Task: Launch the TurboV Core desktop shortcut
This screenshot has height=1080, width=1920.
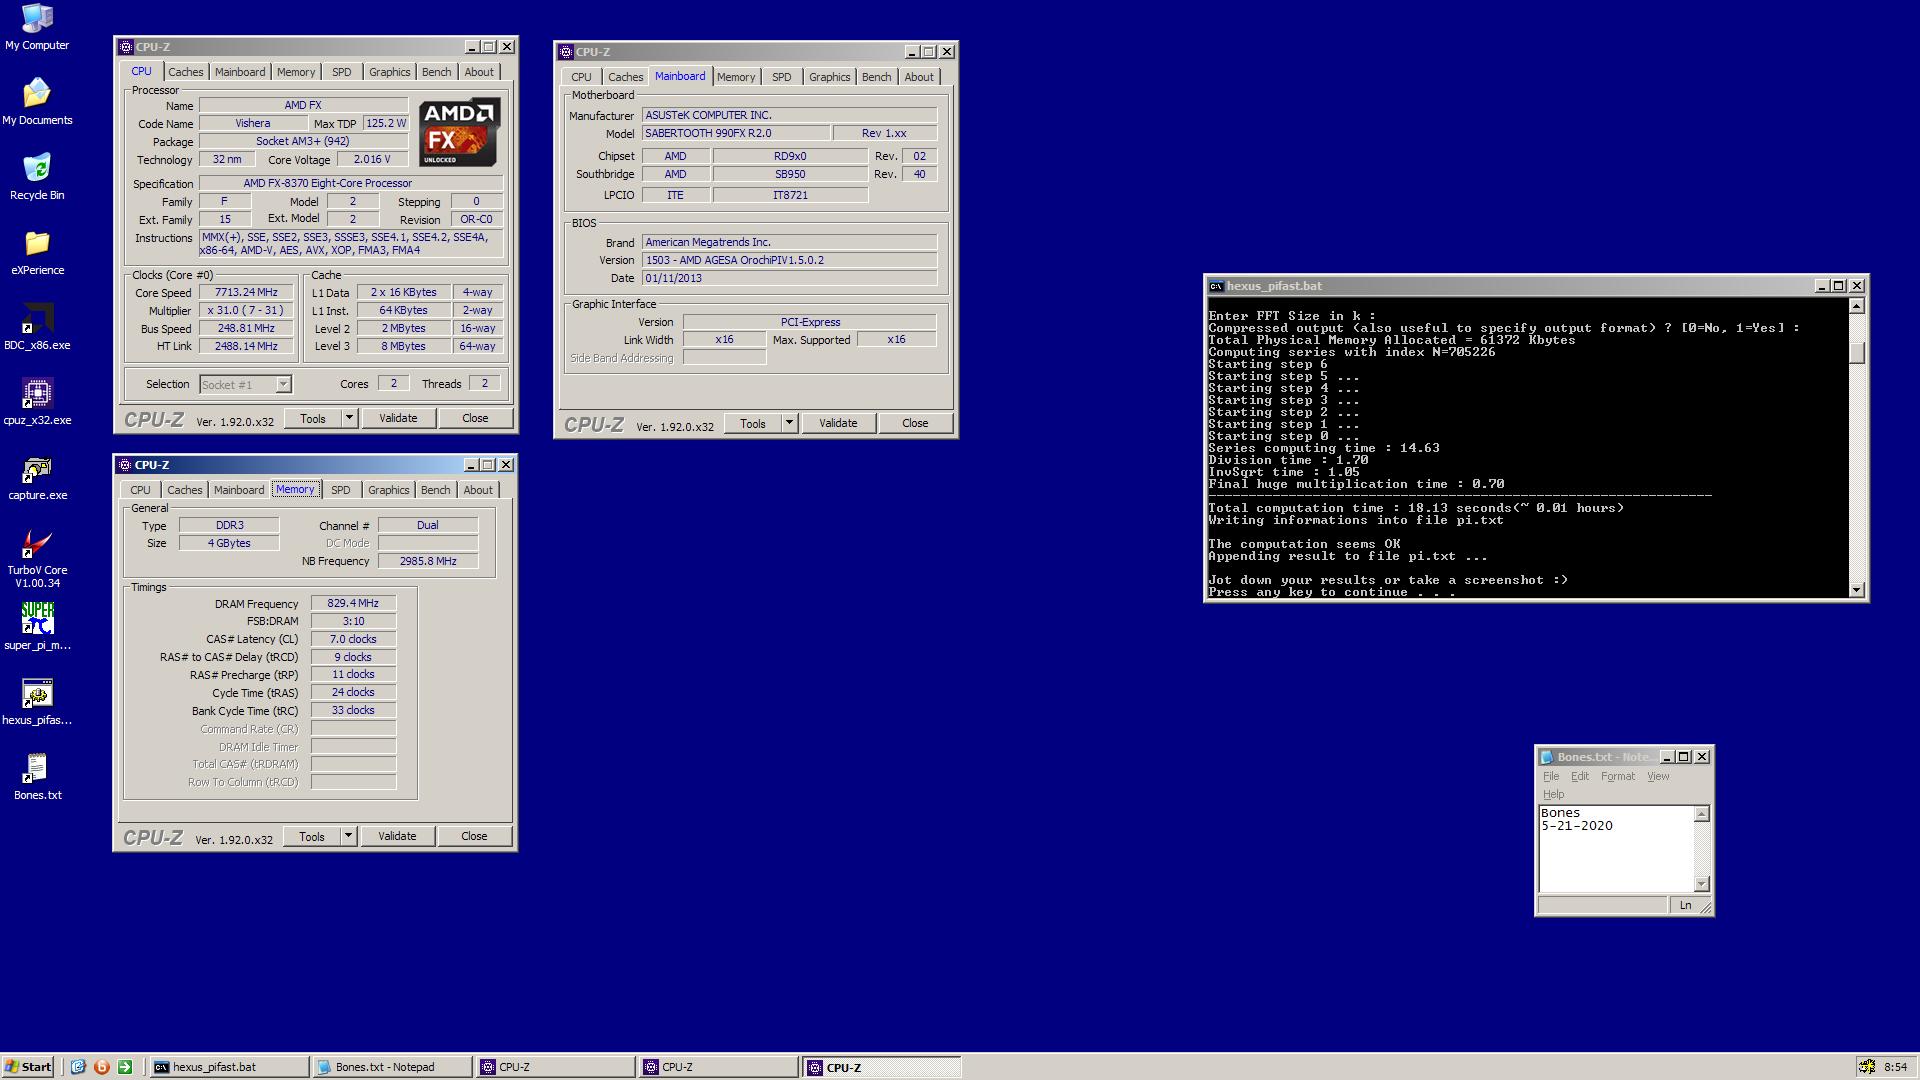Action: point(37,557)
